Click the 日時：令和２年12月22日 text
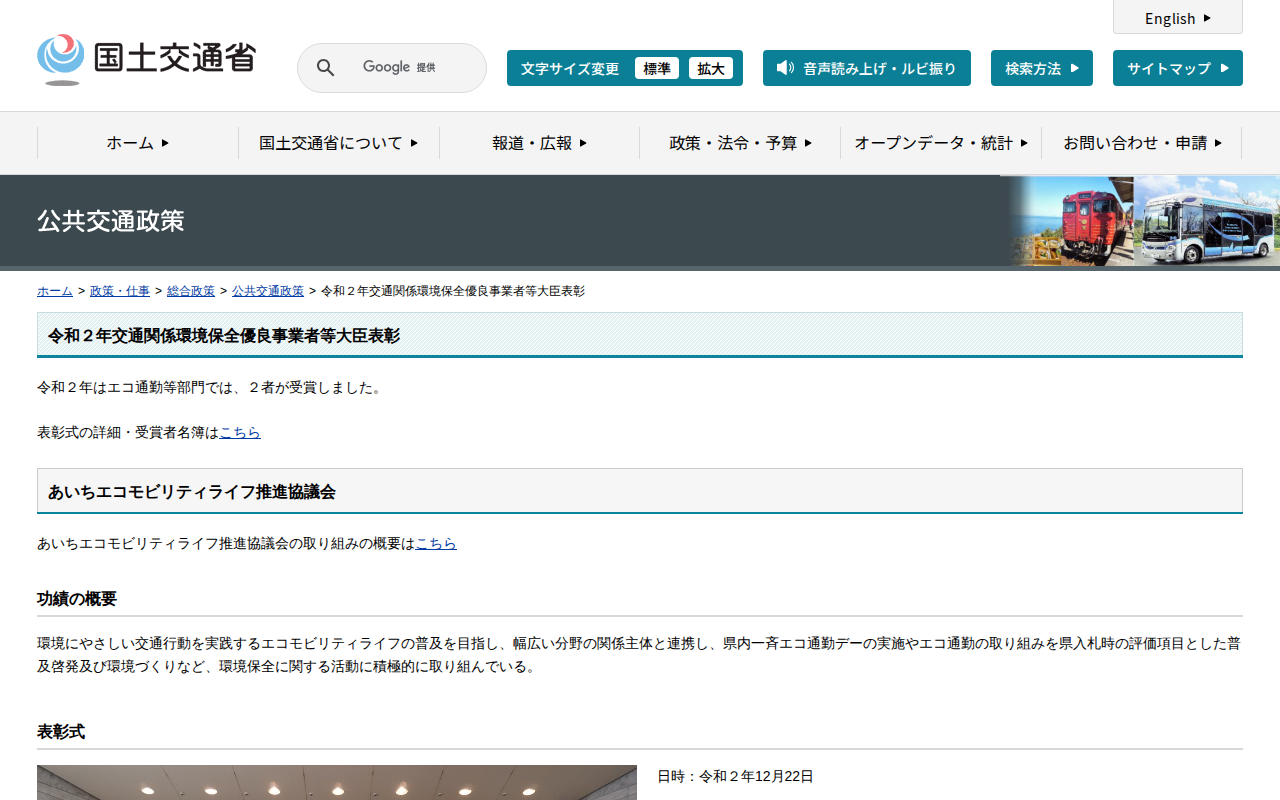This screenshot has width=1280, height=800. coord(735,776)
